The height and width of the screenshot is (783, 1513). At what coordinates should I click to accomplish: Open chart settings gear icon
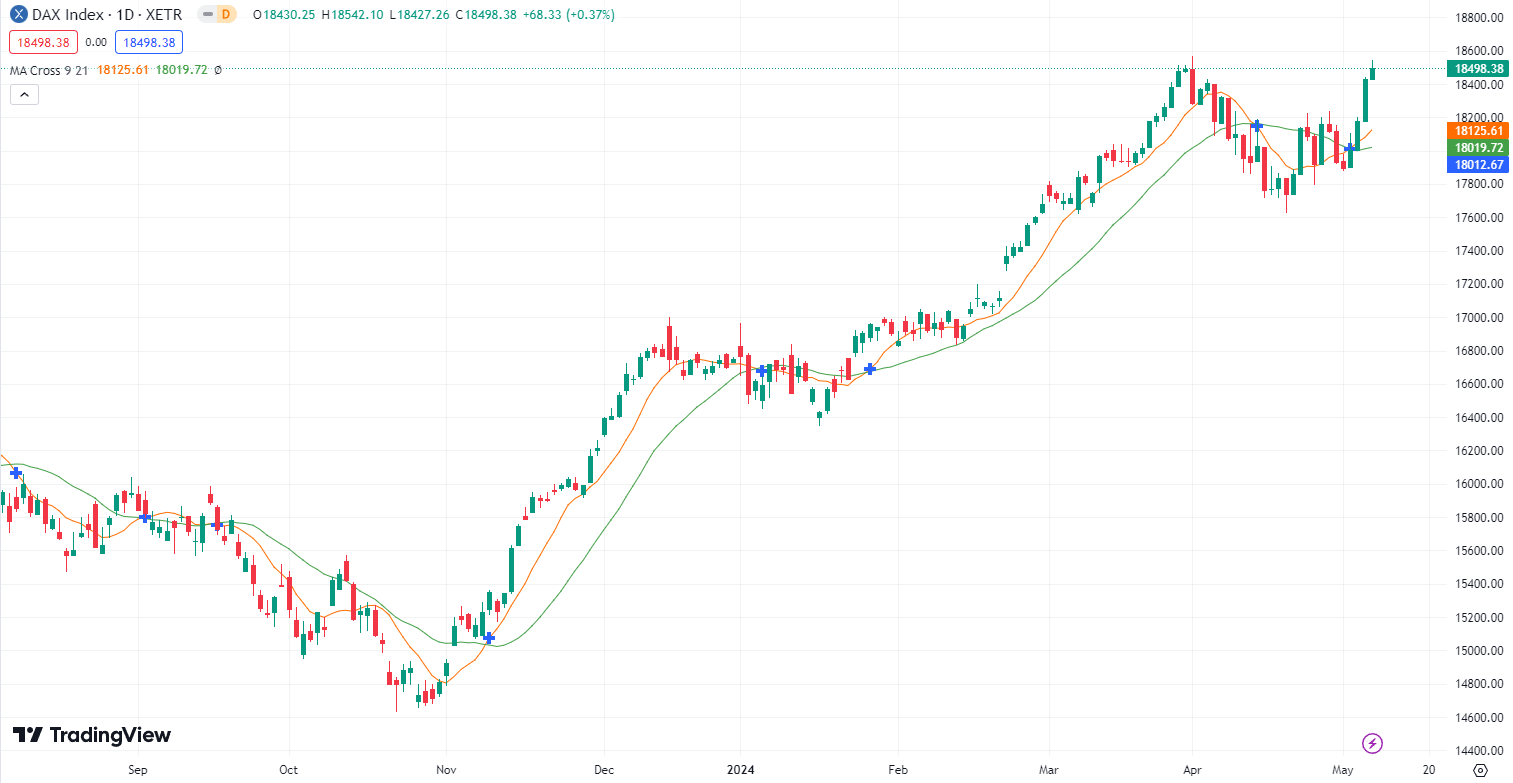click(1481, 770)
